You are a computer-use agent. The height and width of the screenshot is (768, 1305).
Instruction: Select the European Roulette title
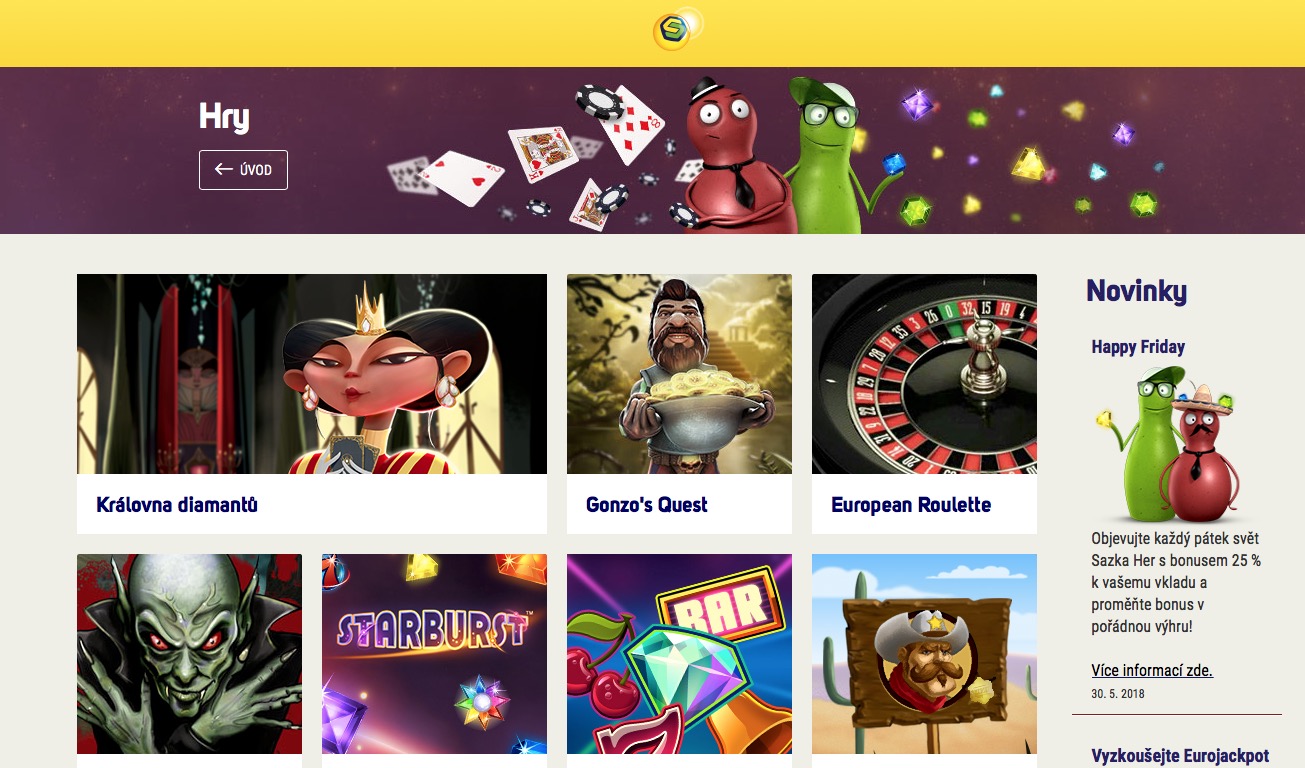coord(911,505)
